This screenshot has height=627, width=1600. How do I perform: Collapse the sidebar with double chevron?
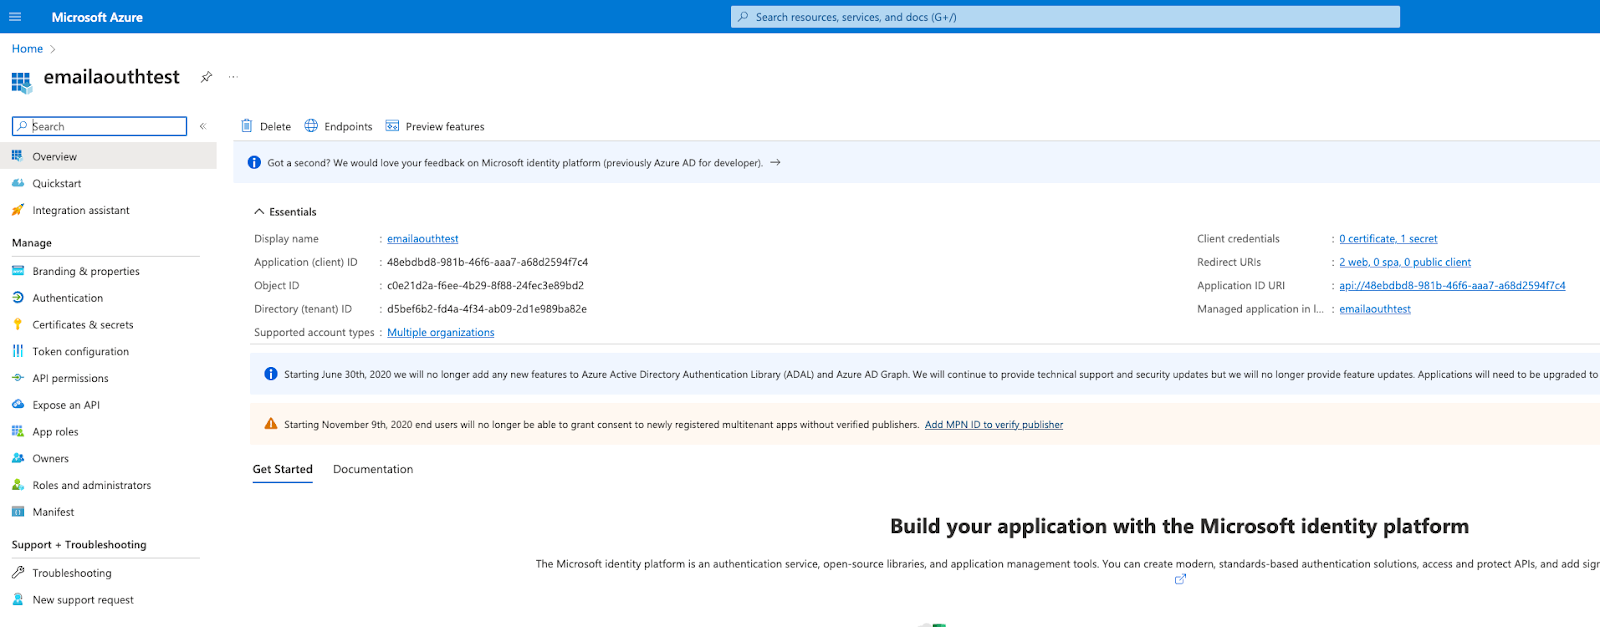pyautogui.click(x=203, y=126)
